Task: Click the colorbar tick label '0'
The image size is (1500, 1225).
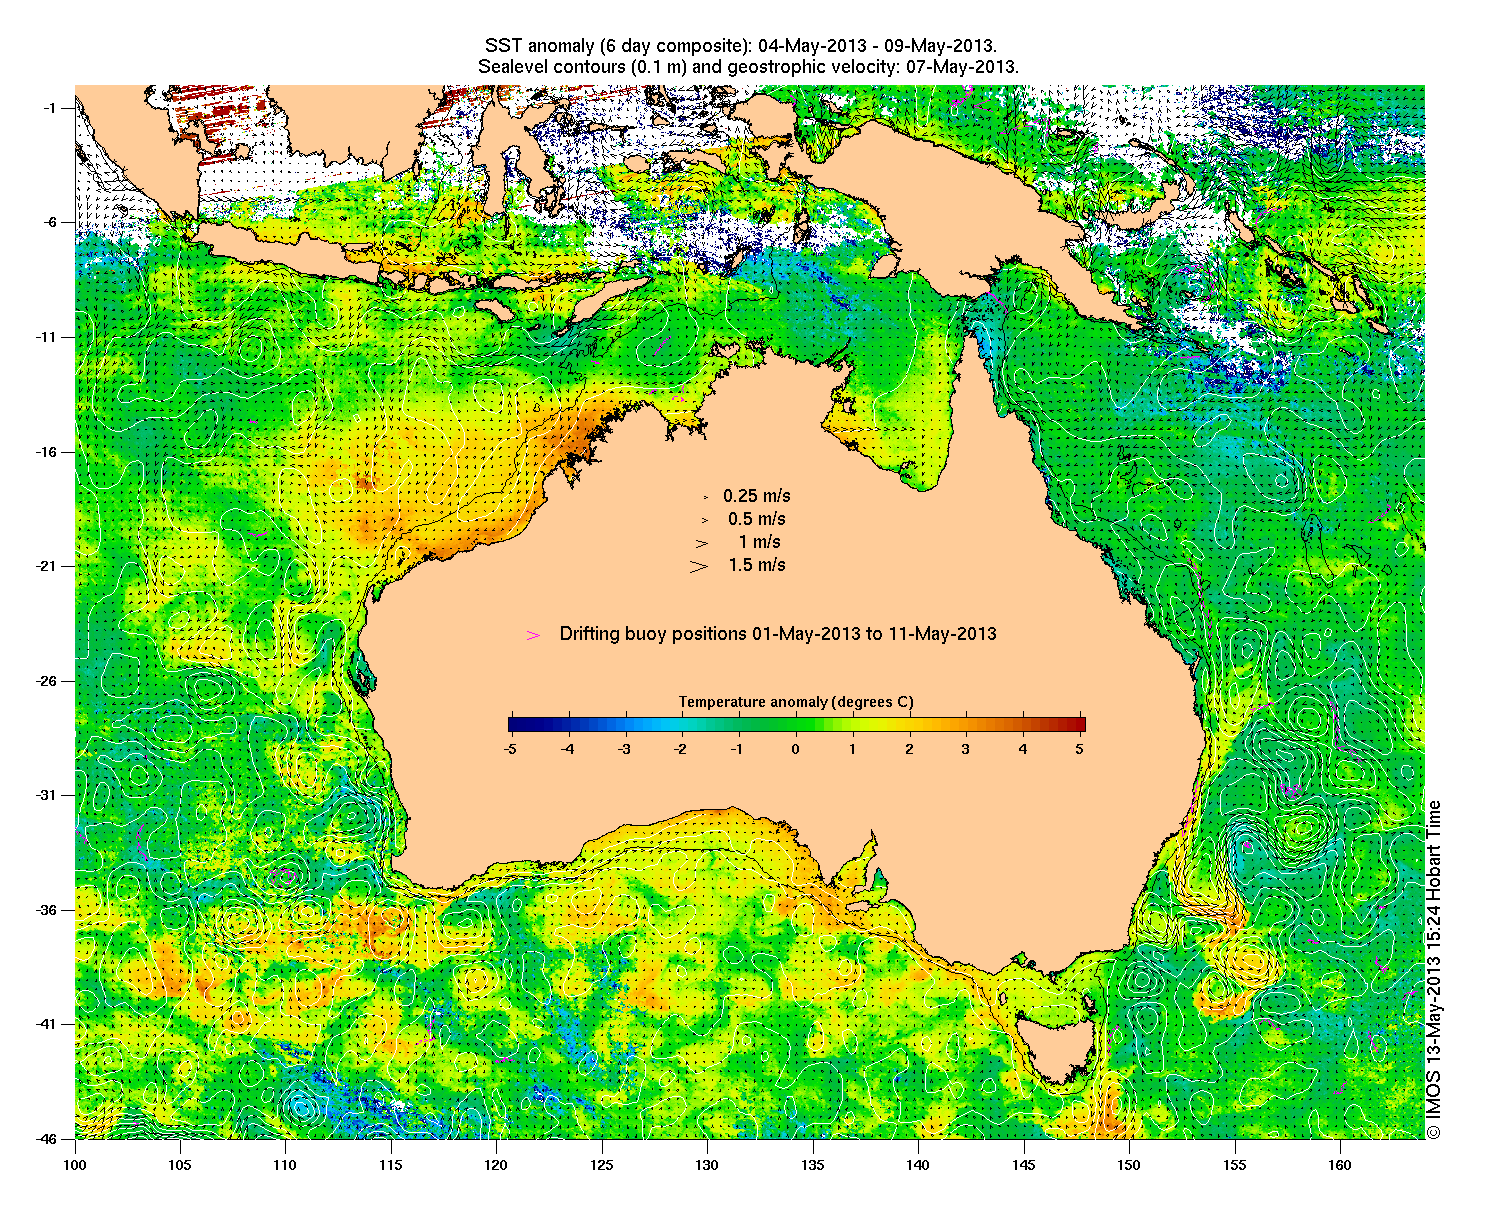Action: (x=796, y=748)
